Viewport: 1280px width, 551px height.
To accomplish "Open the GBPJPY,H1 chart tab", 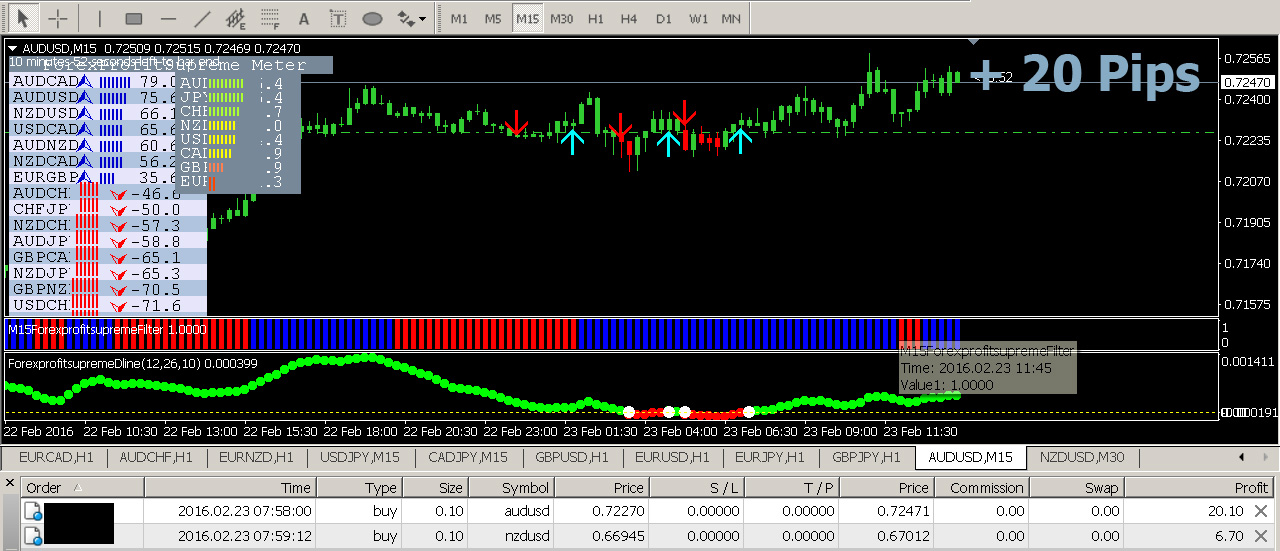I will pos(867,458).
